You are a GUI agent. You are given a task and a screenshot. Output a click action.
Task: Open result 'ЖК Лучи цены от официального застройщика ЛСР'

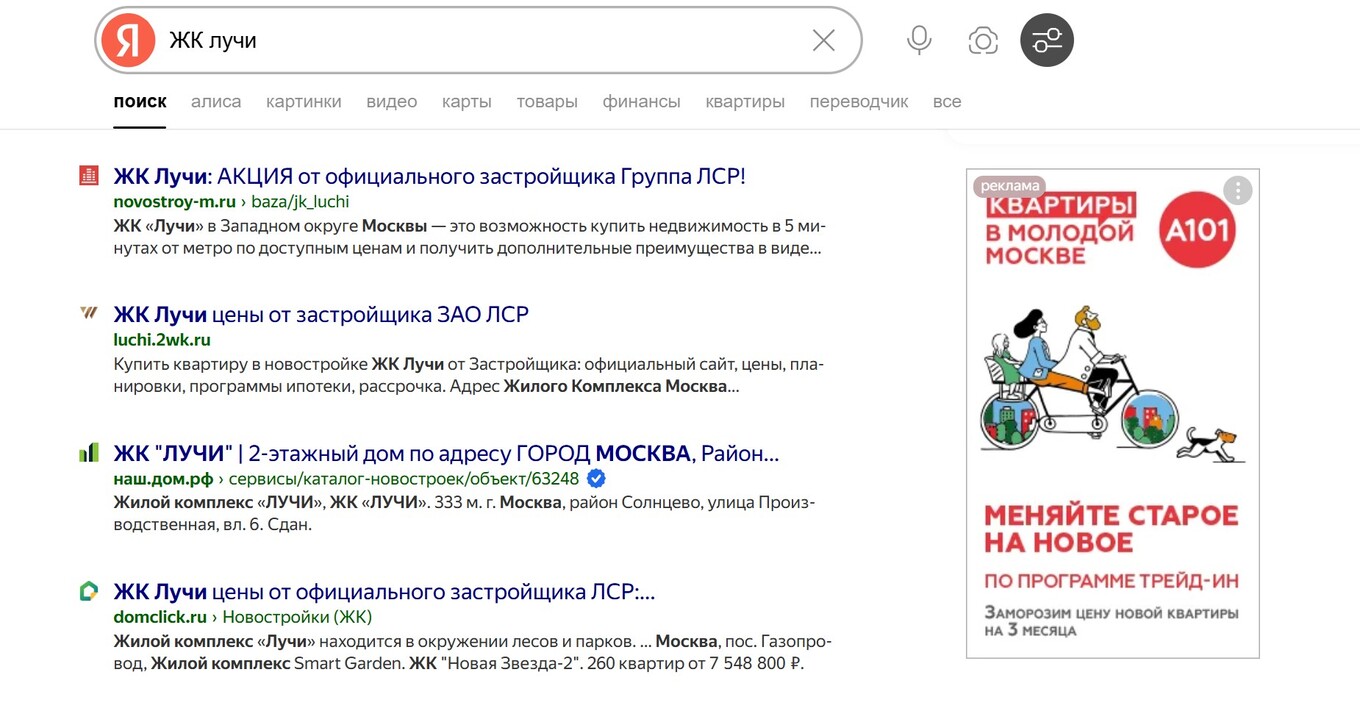click(x=384, y=591)
